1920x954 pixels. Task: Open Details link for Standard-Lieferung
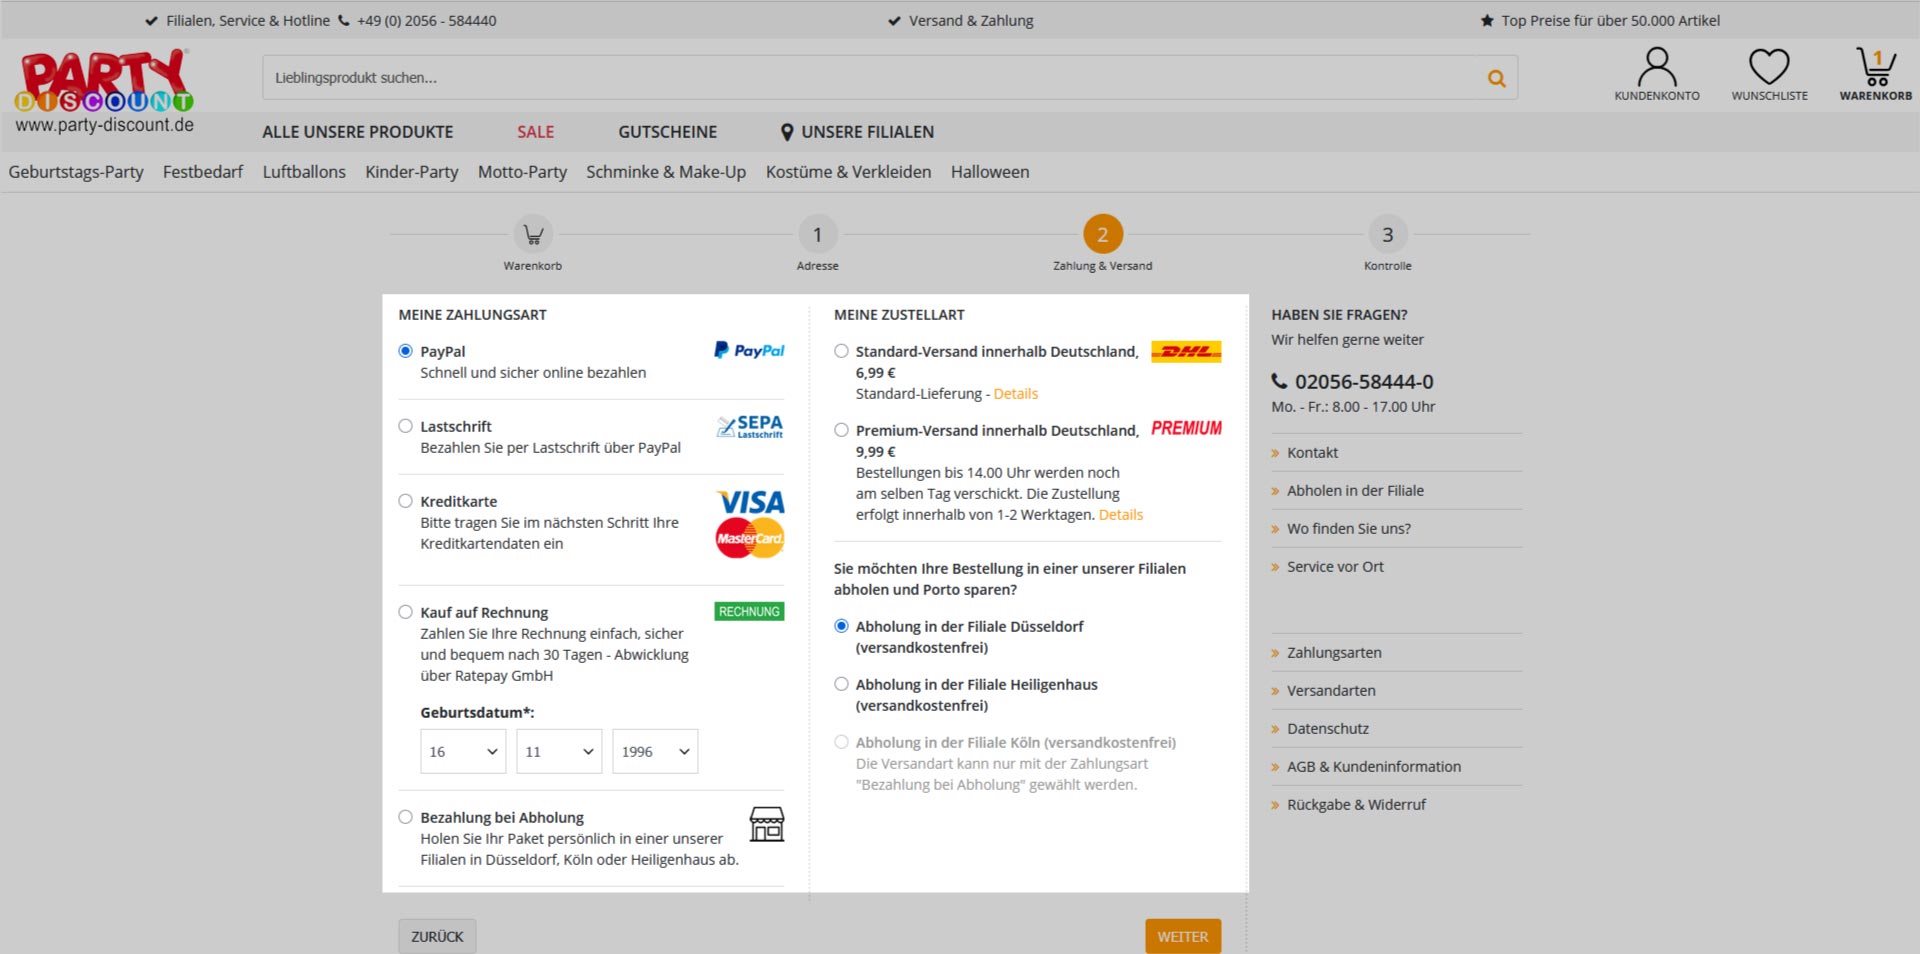(x=1015, y=394)
